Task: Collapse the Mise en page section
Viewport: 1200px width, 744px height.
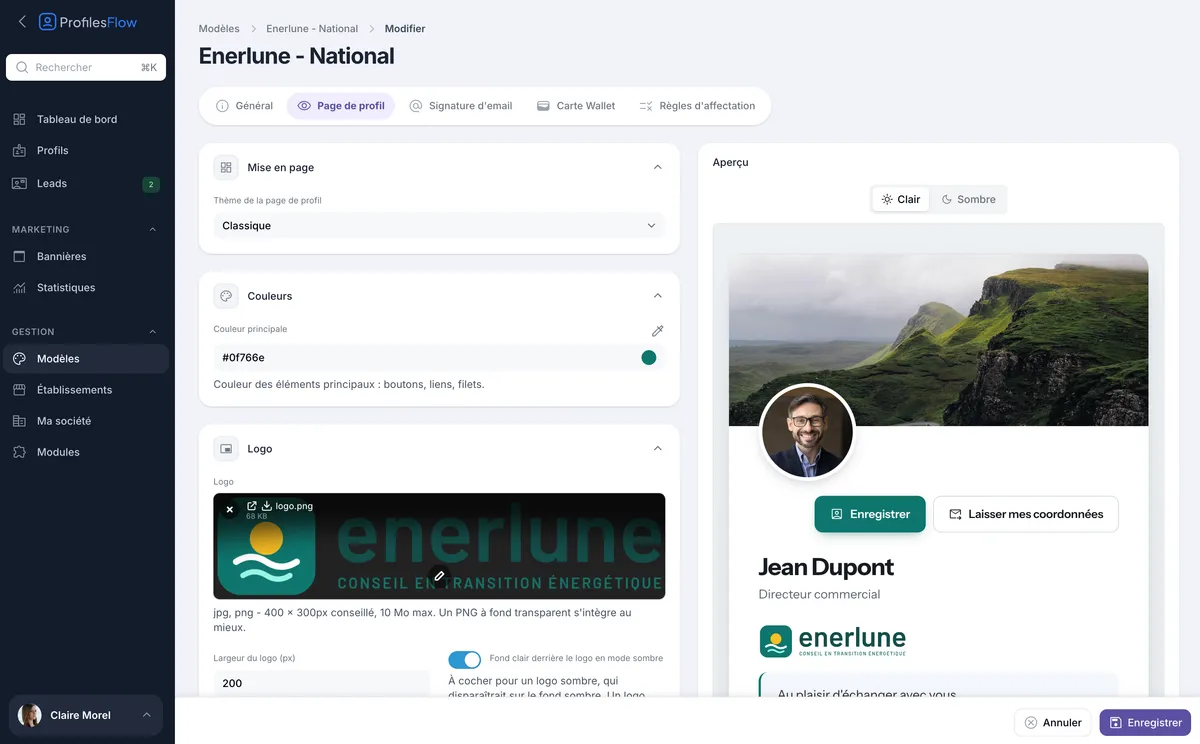Action: (657, 167)
